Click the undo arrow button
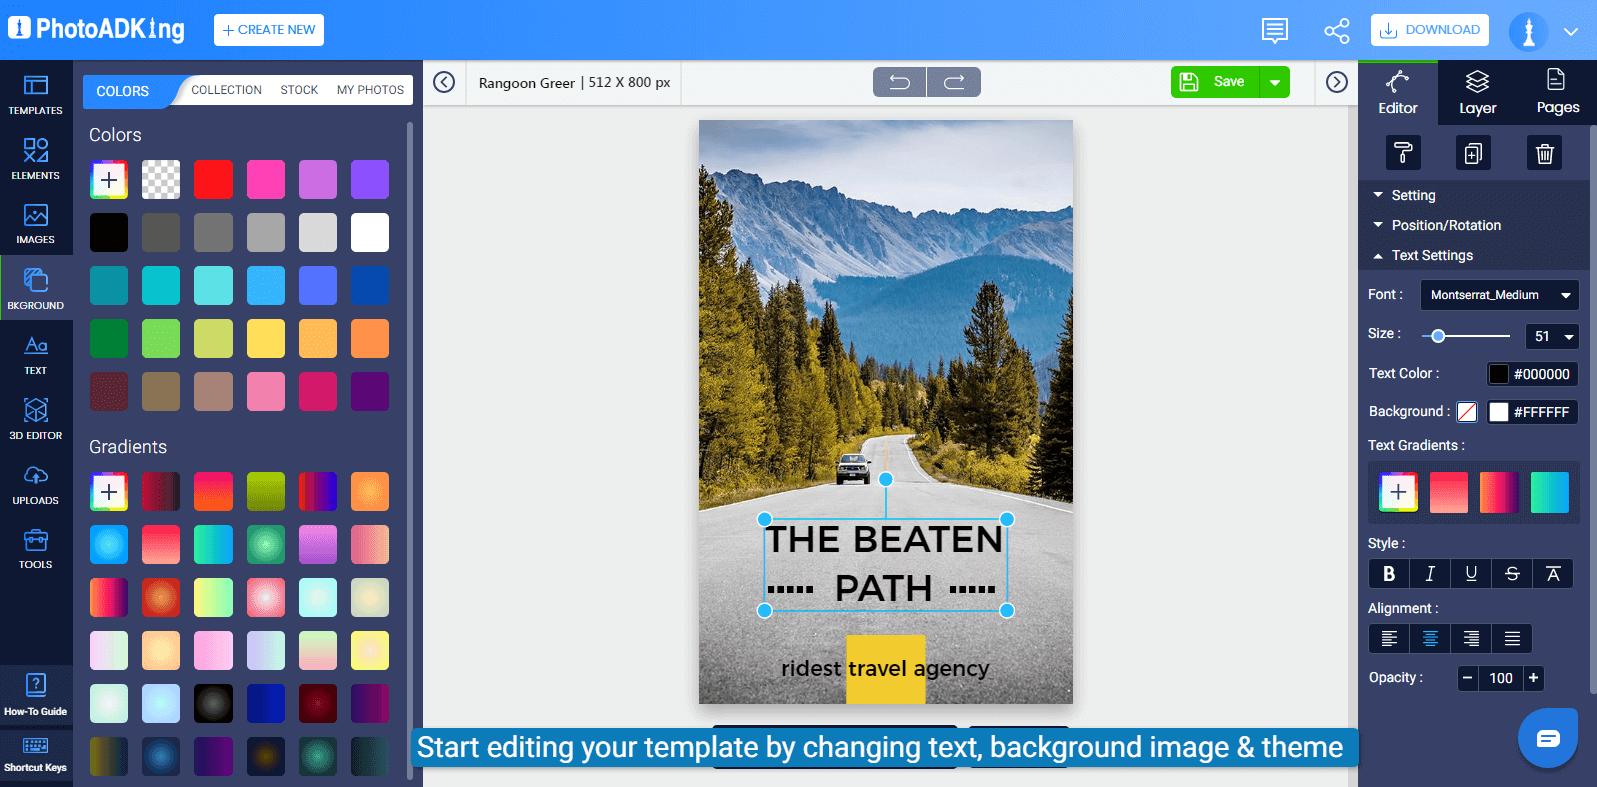Screen dimensions: 1597x787 [x=899, y=82]
